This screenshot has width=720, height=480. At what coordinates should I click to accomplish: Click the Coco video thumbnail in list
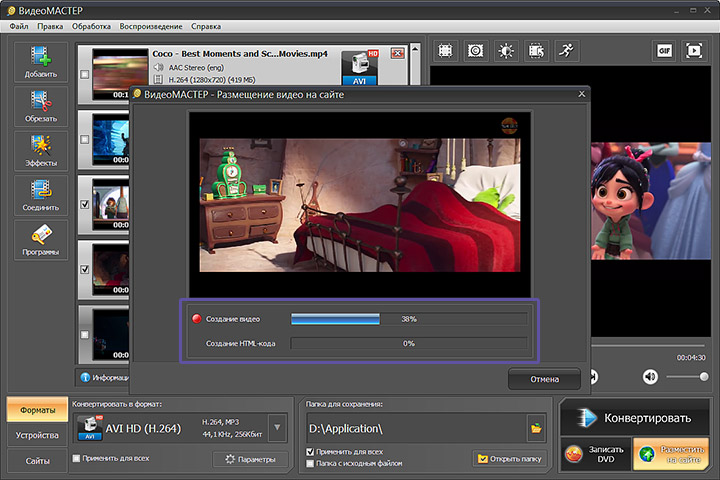pos(120,74)
